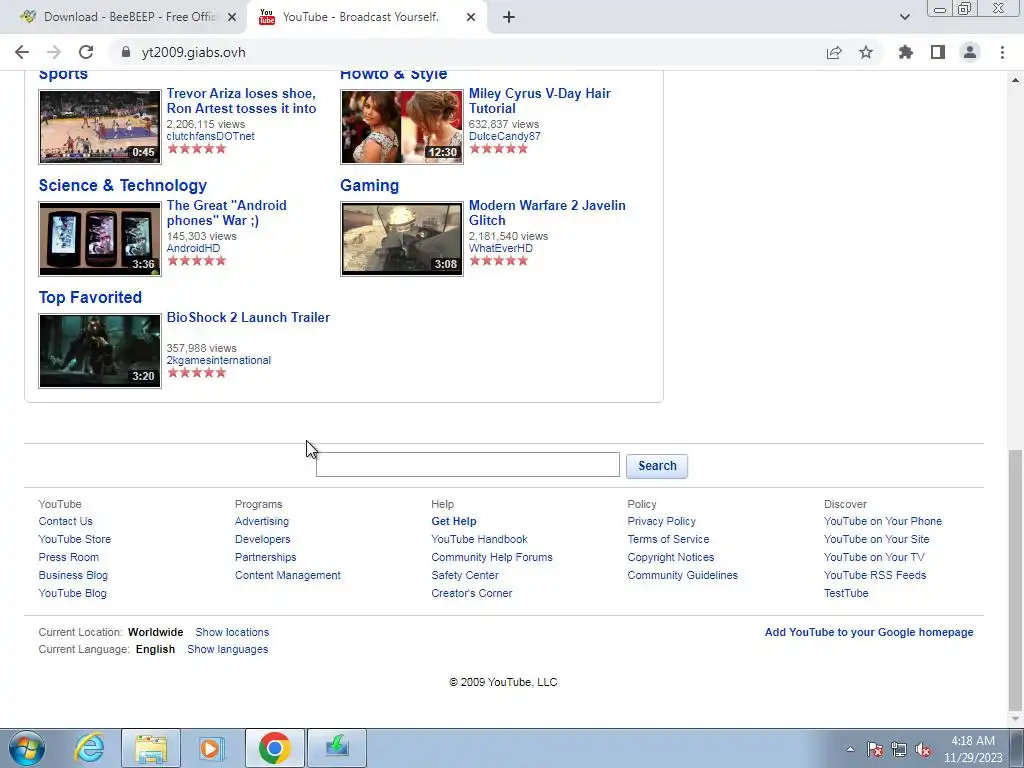1024x768 pixels.
Task: Share this page via the share icon
Action: [x=834, y=52]
